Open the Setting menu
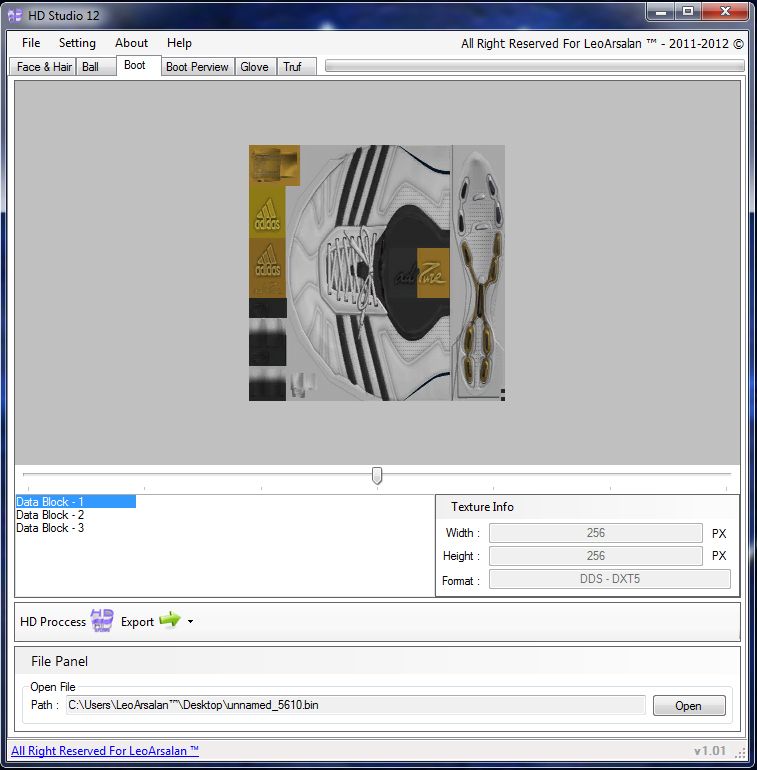Screen dimensions: 757x770 [77, 43]
